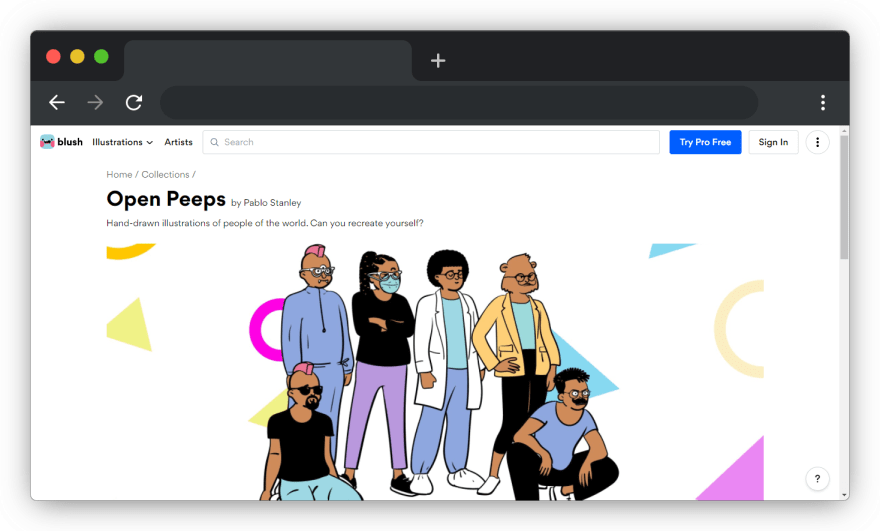Image resolution: width=880 pixels, height=531 pixels.
Task: Open the help question mark button
Action: [x=817, y=479]
